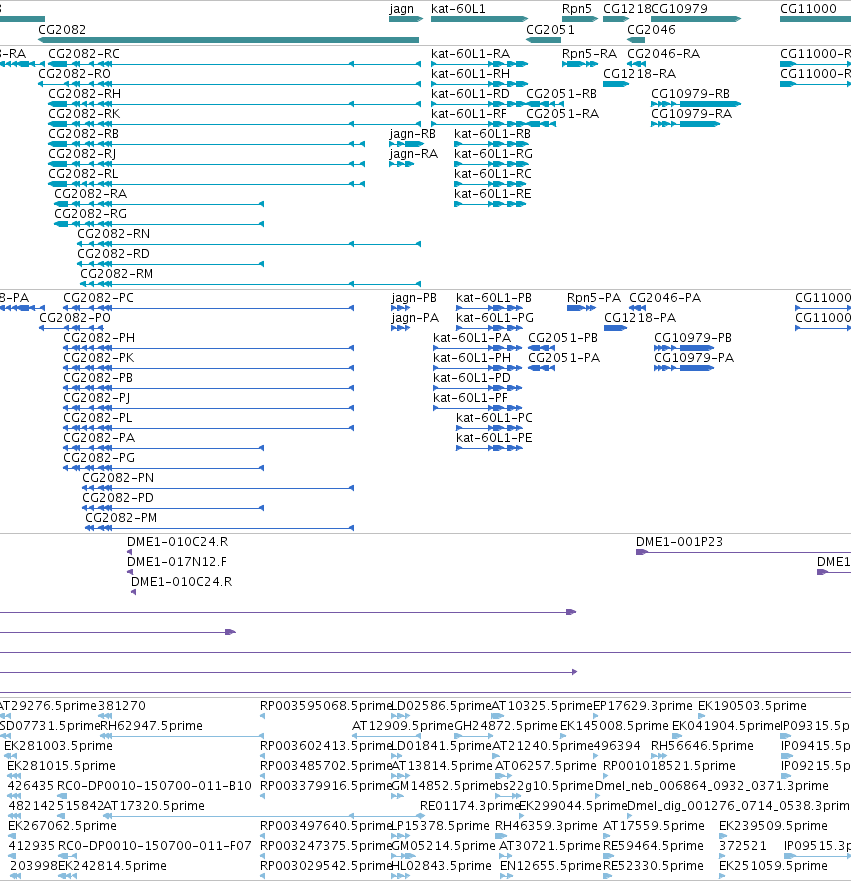The width and height of the screenshot is (851, 881).
Task: Click protein CG2051-PB
Action: [563, 338]
